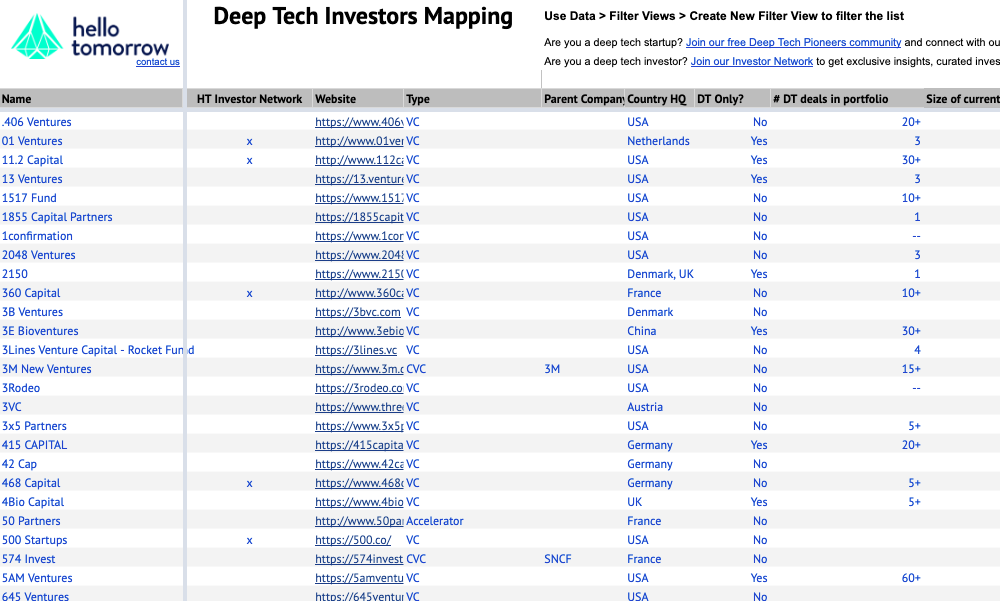Open the 1855 Capital Partners website link

pyautogui.click(x=359, y=217)
